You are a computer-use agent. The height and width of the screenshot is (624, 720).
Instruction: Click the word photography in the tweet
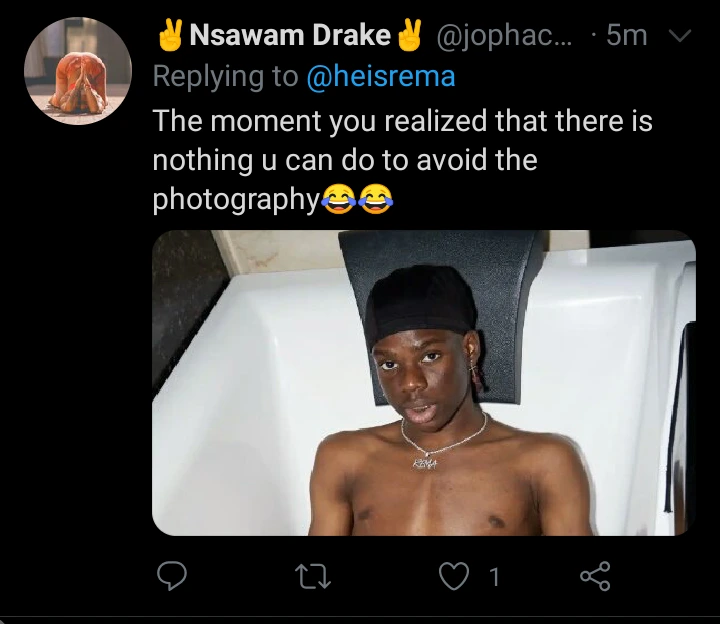coord(236,200)
